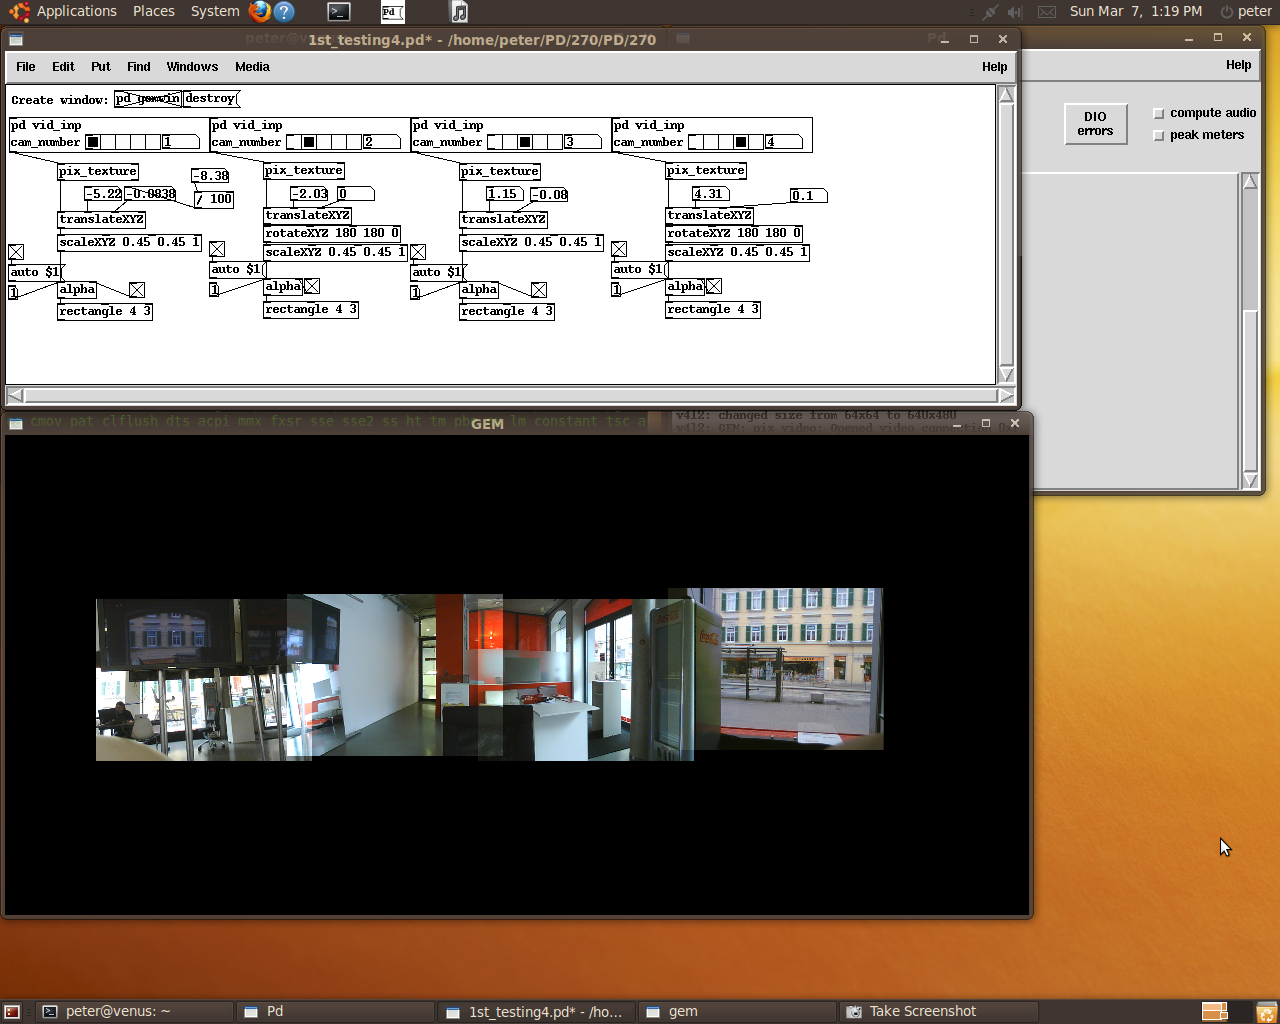Click patch window vertical scrollbar up arrow
Image resolution: width=1280 pixels, height=1024 pixels.
1007,95
